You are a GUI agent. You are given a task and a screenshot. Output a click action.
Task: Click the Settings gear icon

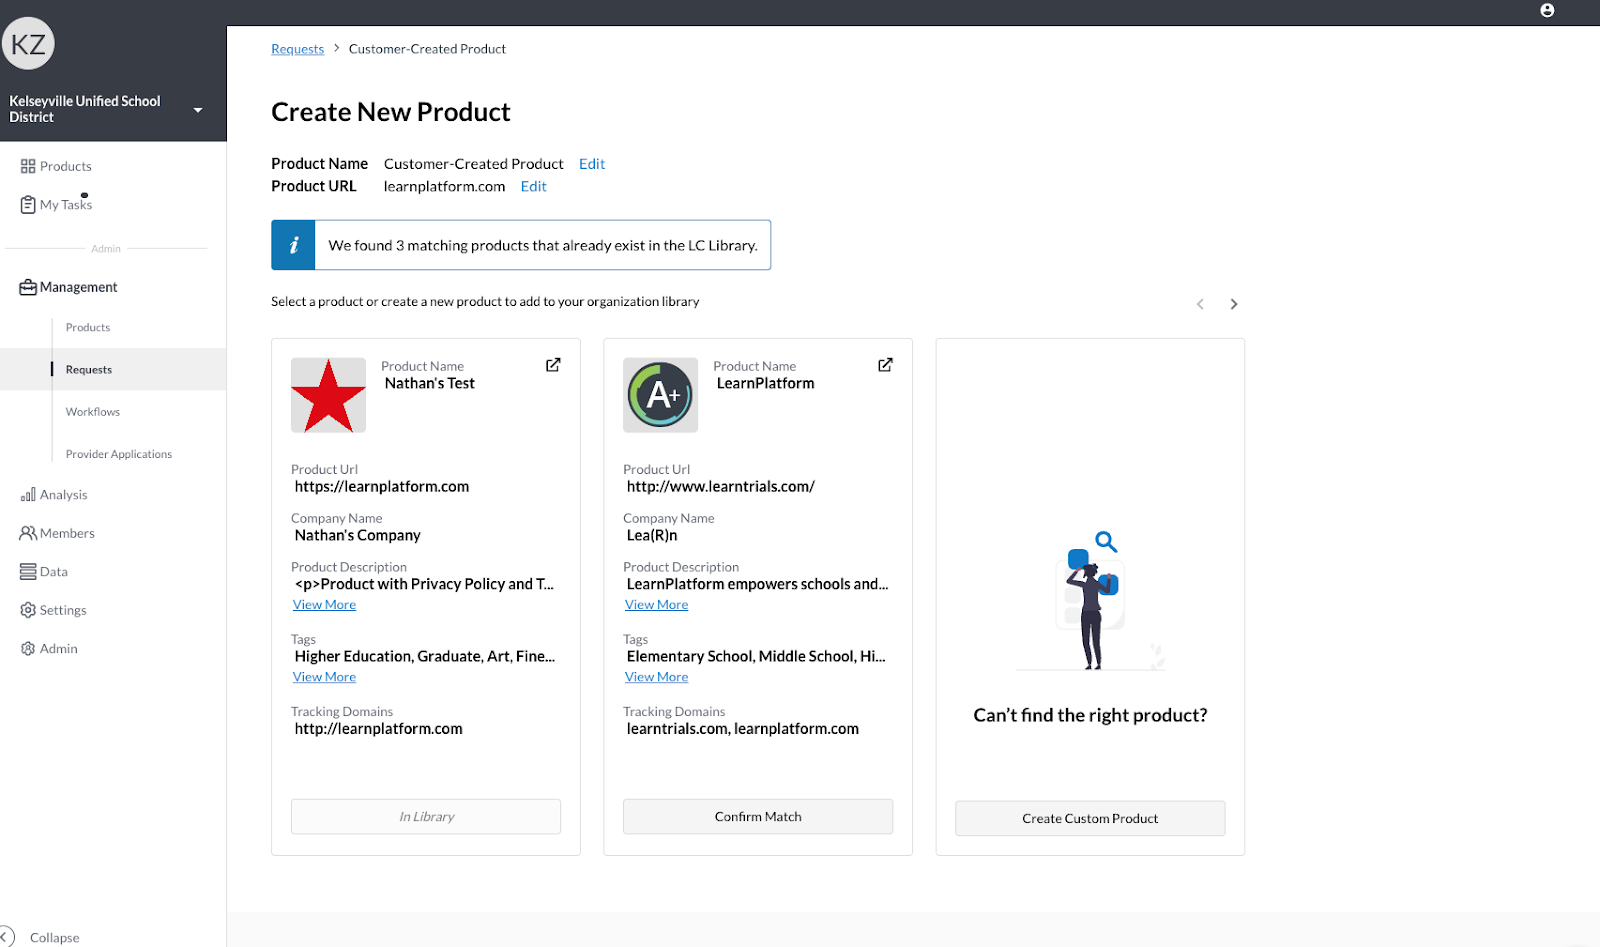[28, 610]
